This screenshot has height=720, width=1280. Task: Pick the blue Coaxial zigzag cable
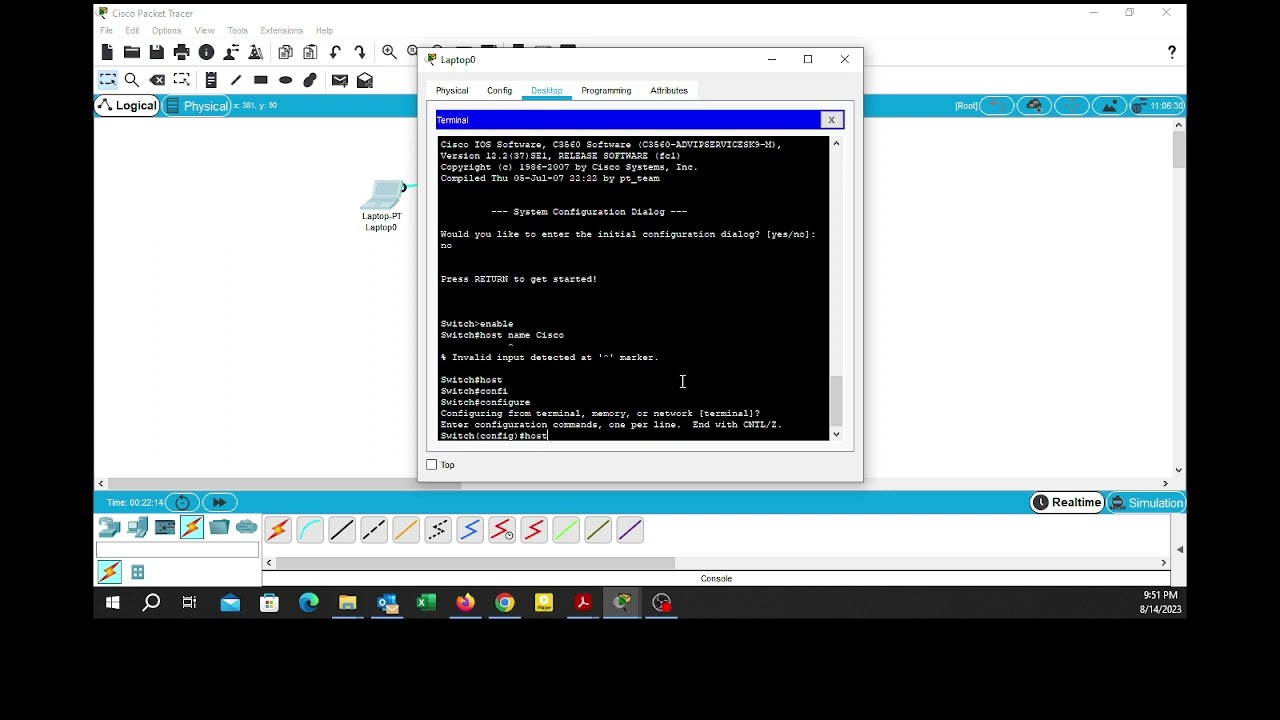[470, 530]
